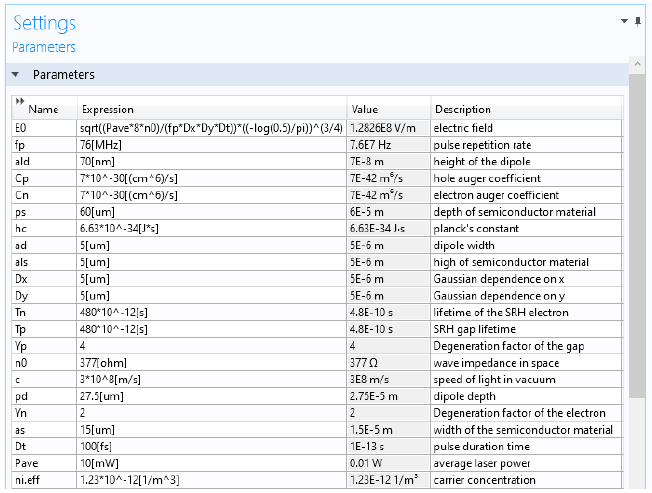652x493 pixels.
Task: Click the double-arrow icon in the Name header
Action: pyautogui.click(x=19, y=101)
